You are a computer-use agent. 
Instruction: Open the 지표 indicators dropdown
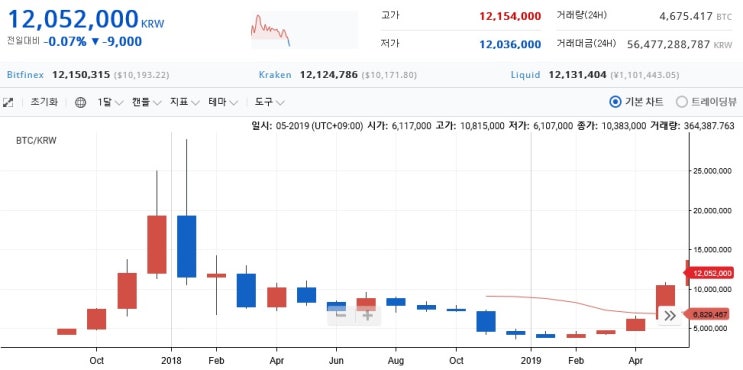tap(185, 102)
